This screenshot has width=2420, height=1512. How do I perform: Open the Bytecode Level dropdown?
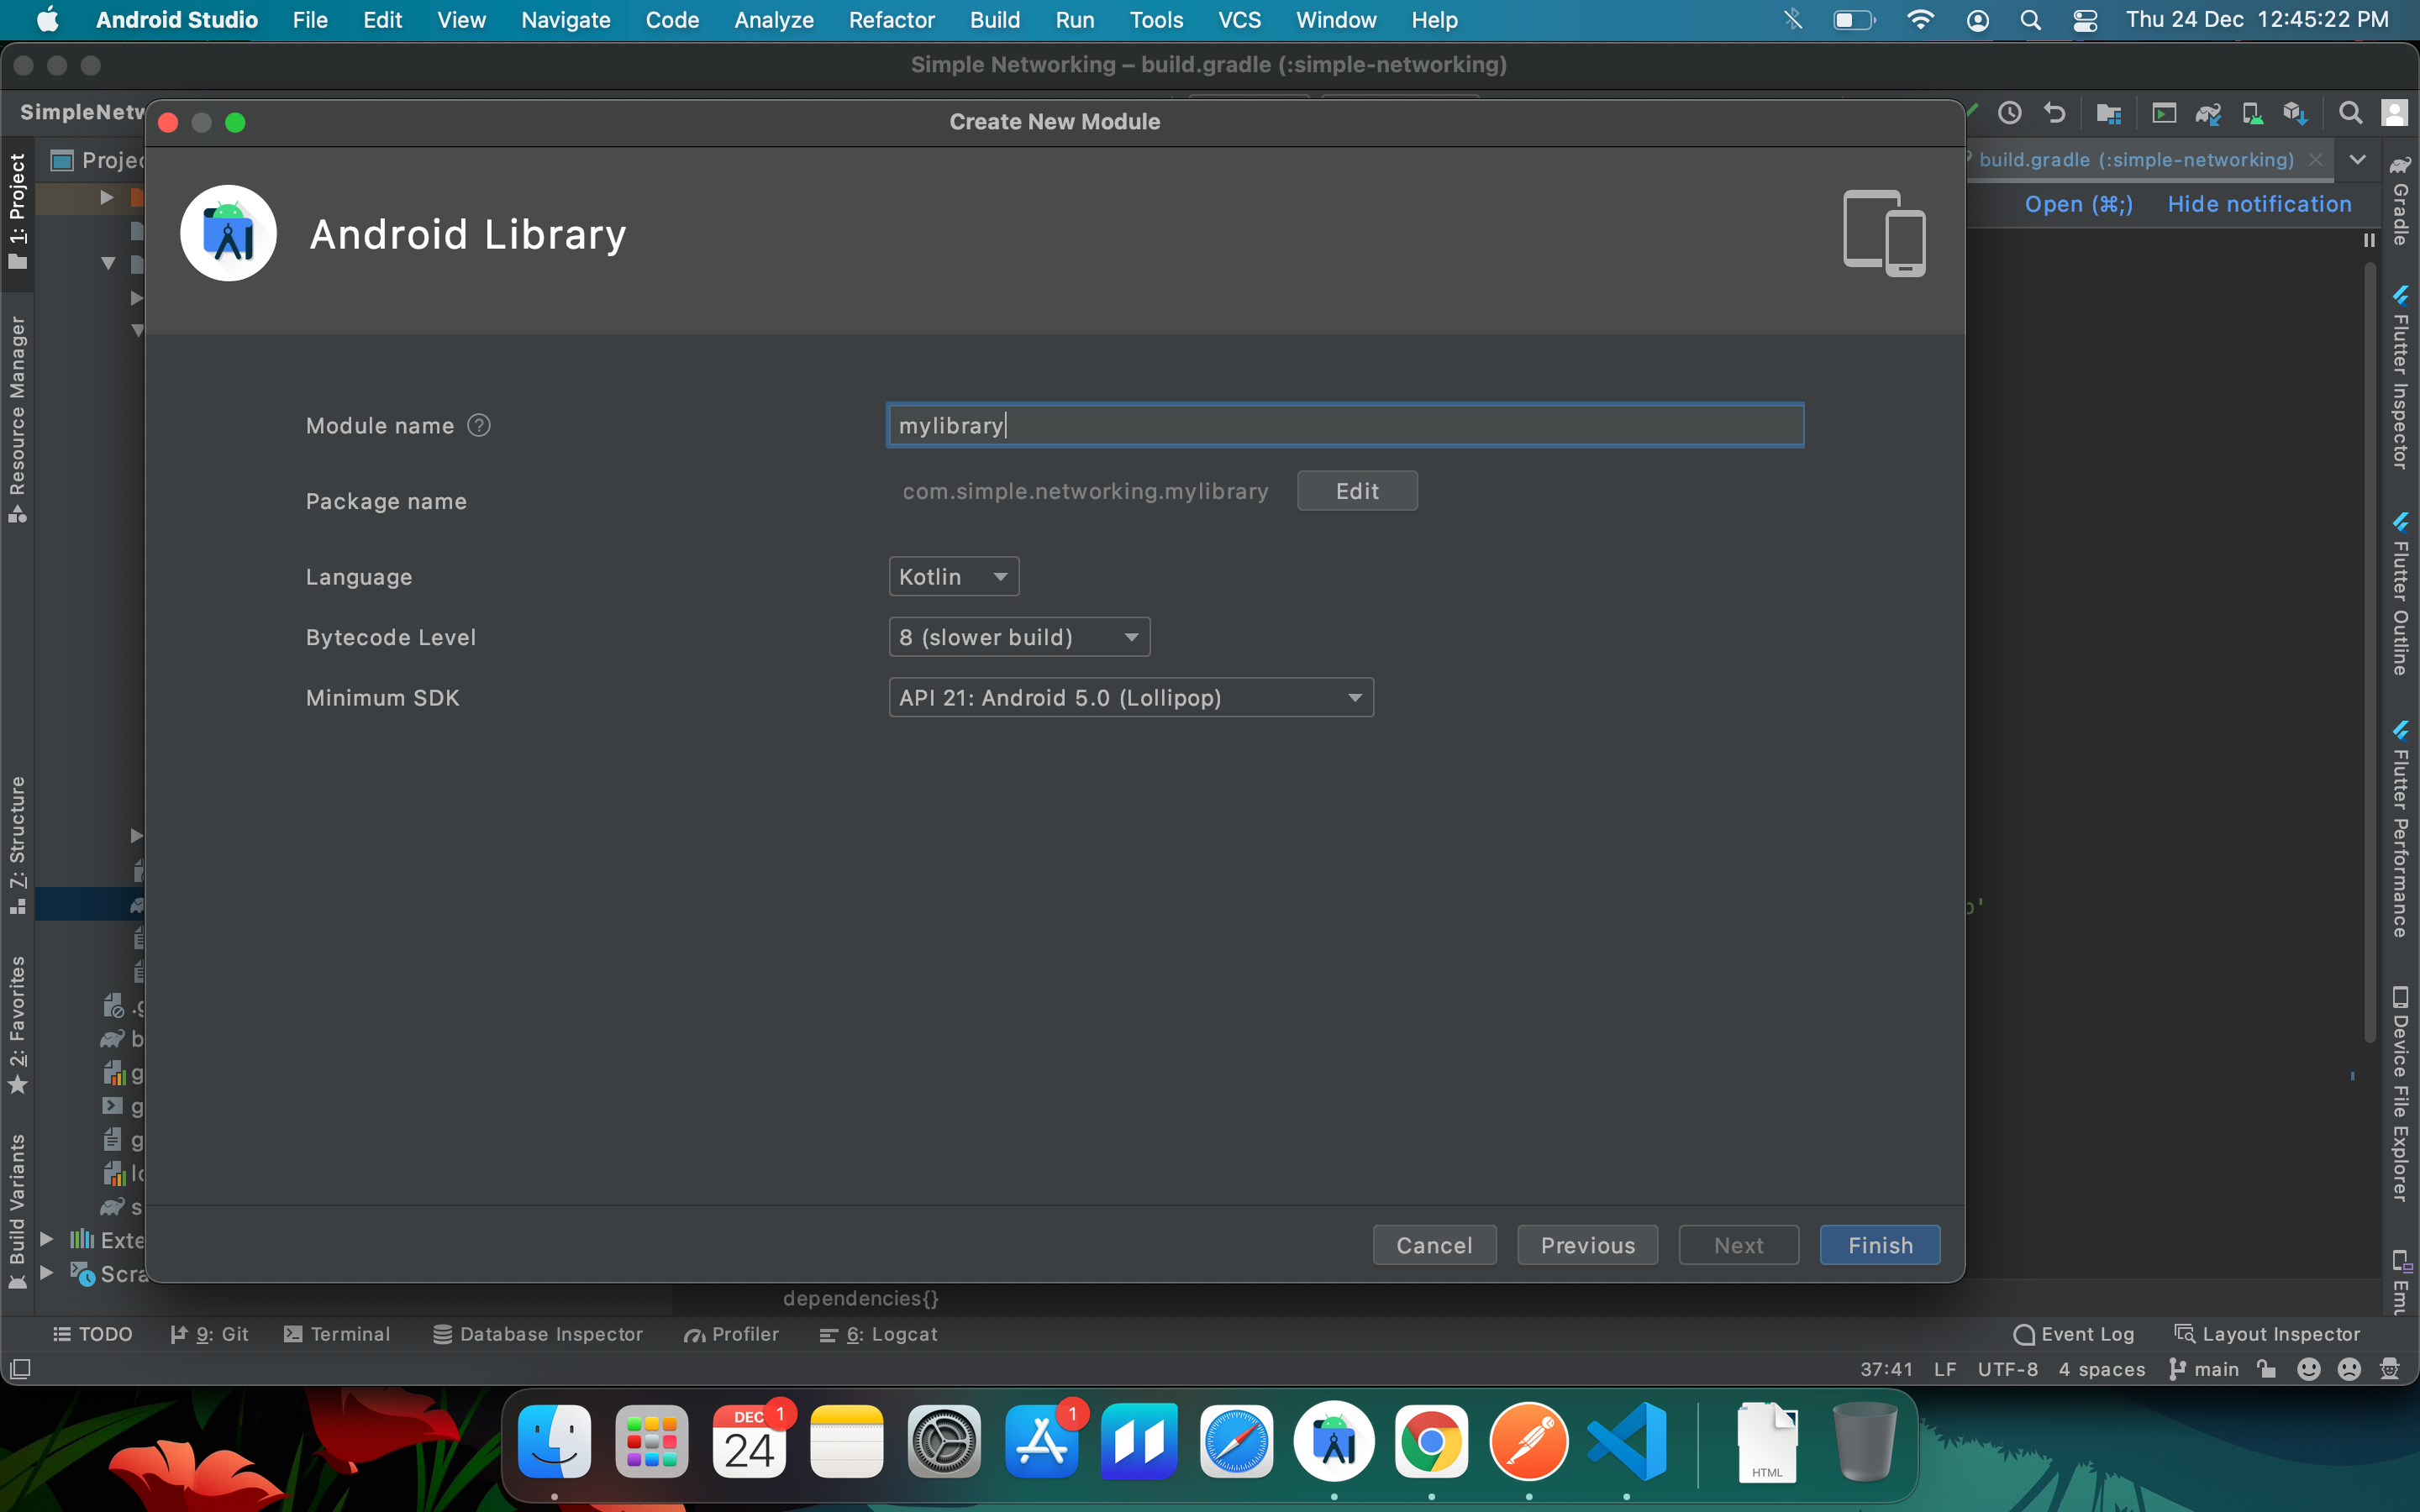[1019, 637]
